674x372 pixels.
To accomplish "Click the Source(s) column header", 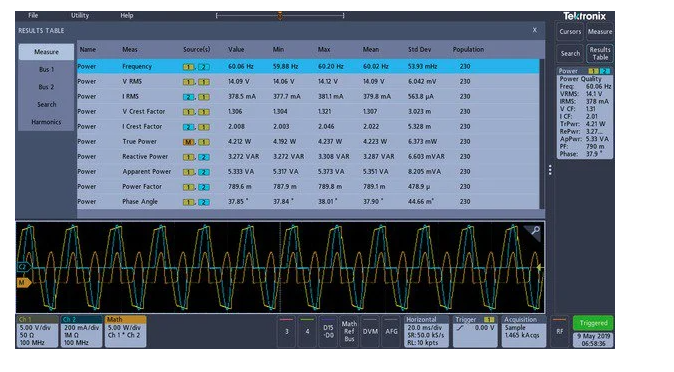I will click(197, 49).
